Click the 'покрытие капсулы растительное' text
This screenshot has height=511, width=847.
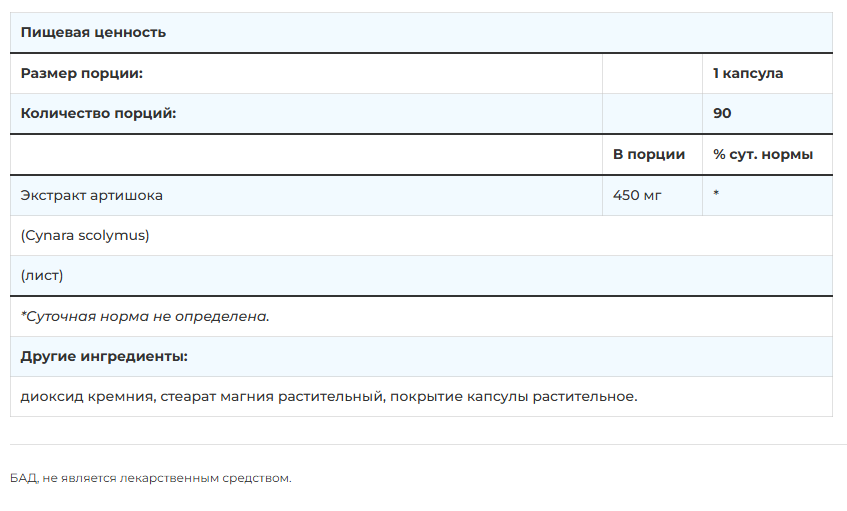514,397
